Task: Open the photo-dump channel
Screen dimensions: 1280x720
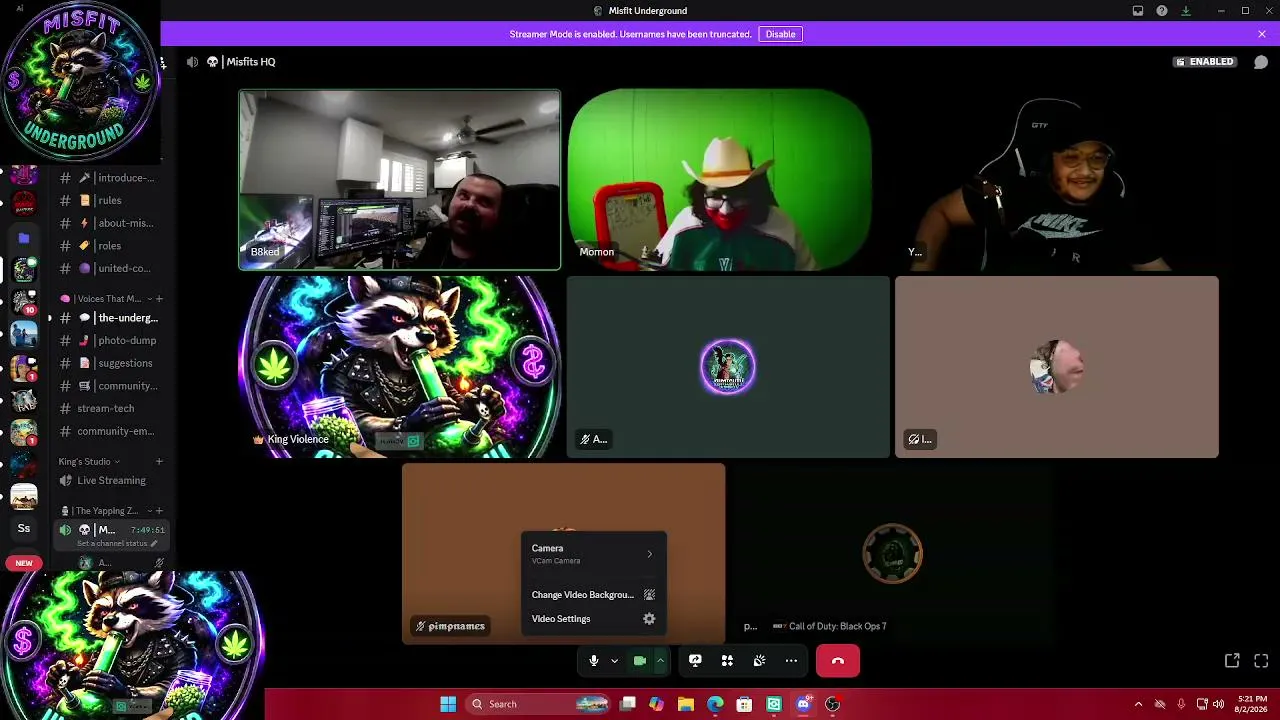Action: click(x=110, y=340)
